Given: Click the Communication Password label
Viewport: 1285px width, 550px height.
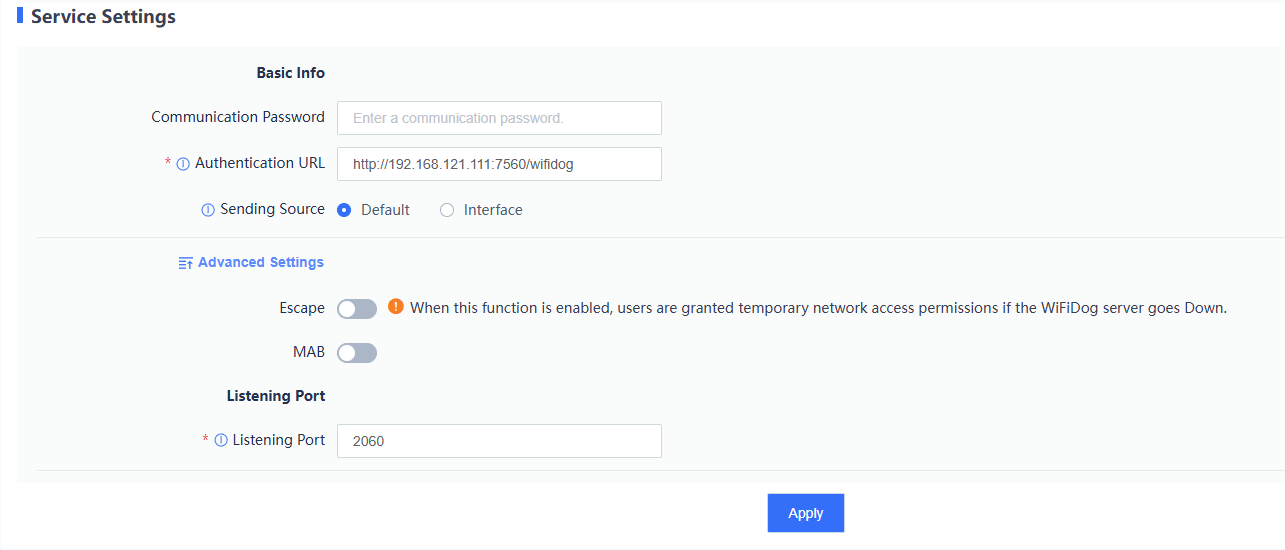Looking at the screenshot, I should pos(238,117).
